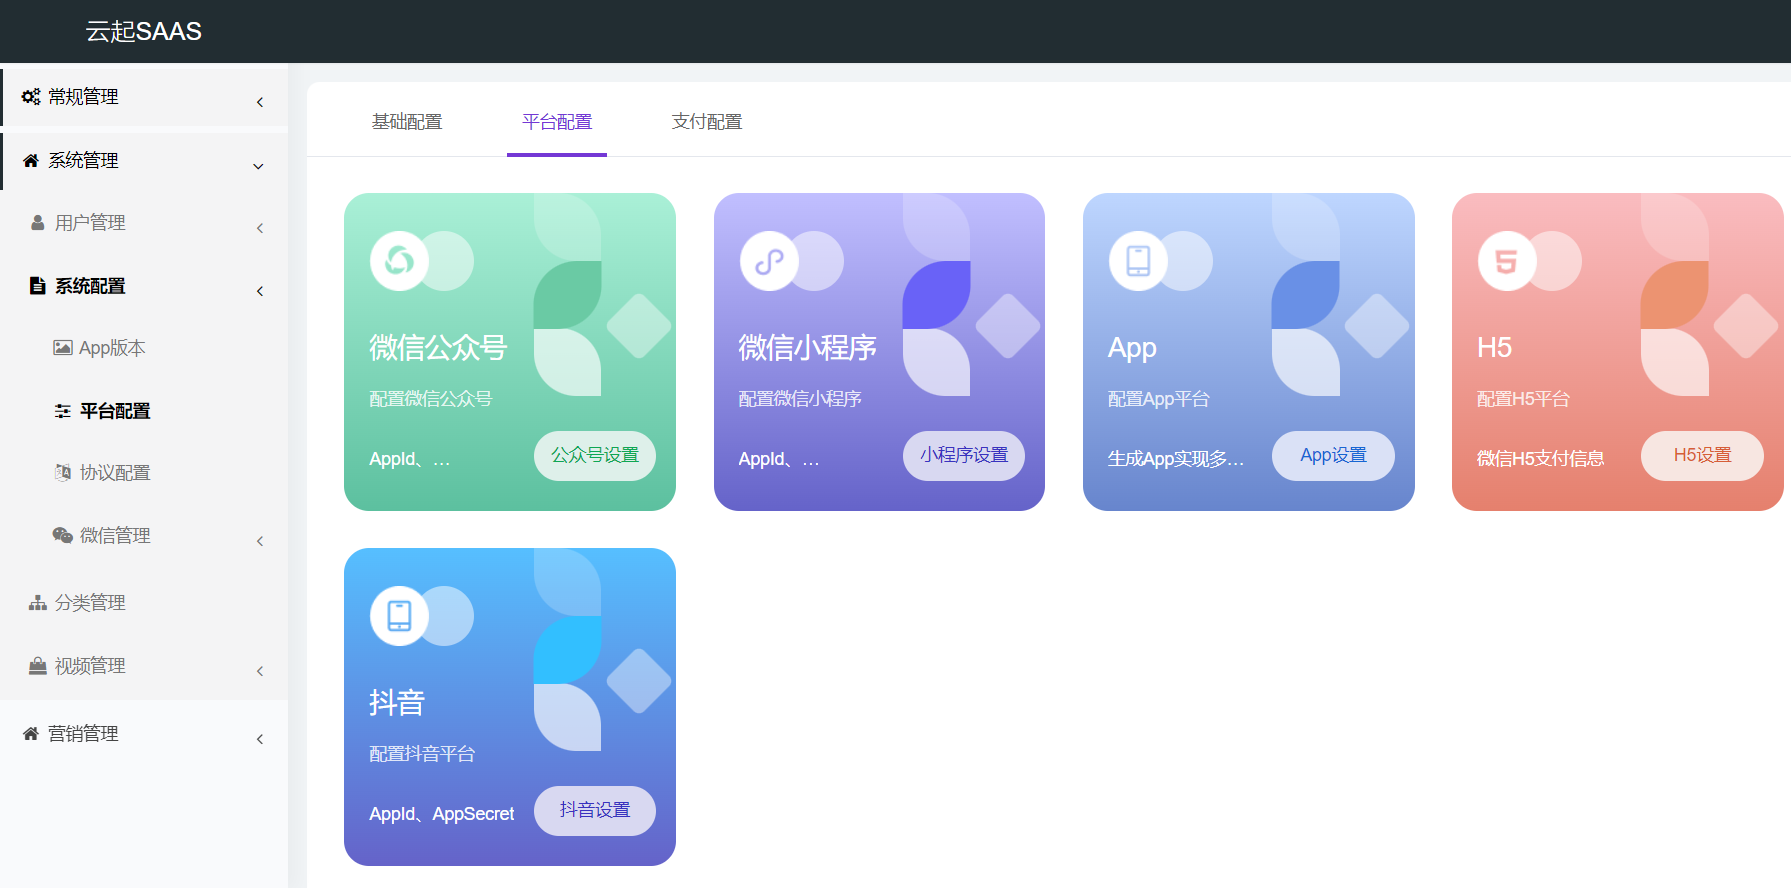Click the H5设置 button

(x=1702, y=455)
